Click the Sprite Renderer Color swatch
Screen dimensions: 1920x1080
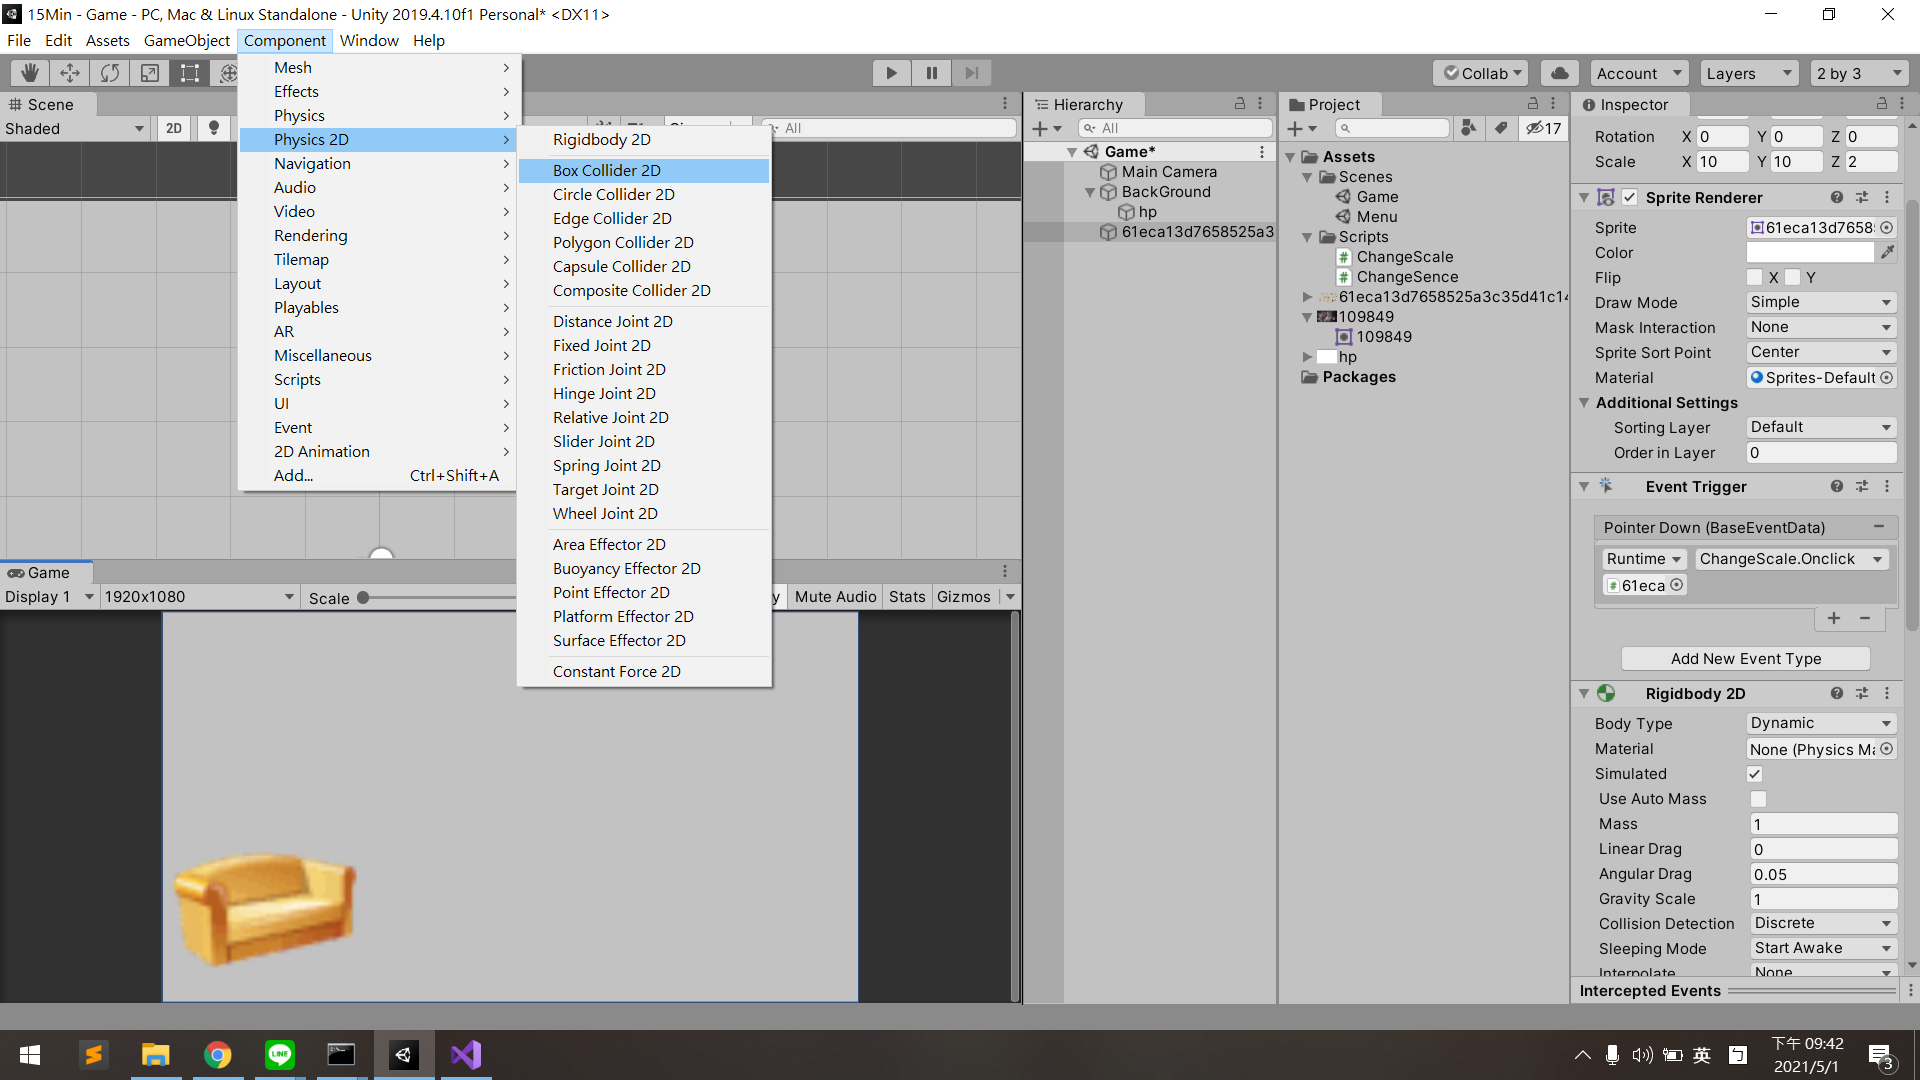click(x=1809, y=253)
